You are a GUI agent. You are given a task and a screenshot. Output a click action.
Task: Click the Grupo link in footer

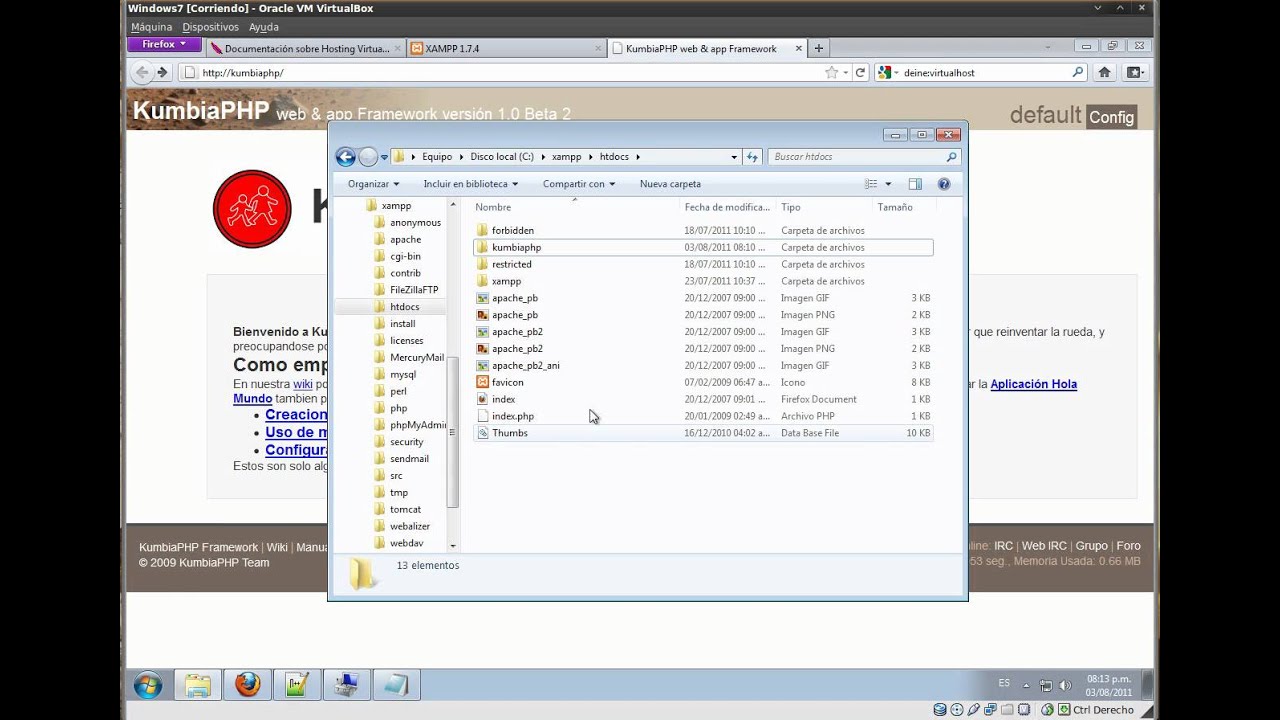click(1091, 546)
